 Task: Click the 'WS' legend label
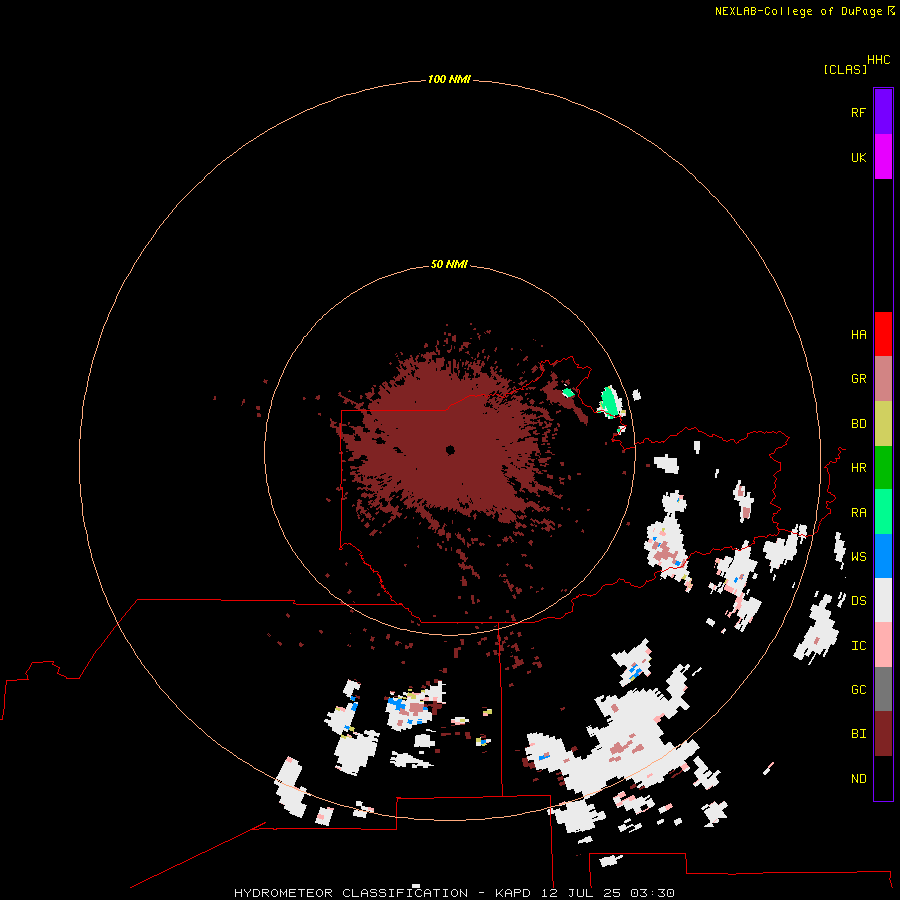[x=858, y=557]
